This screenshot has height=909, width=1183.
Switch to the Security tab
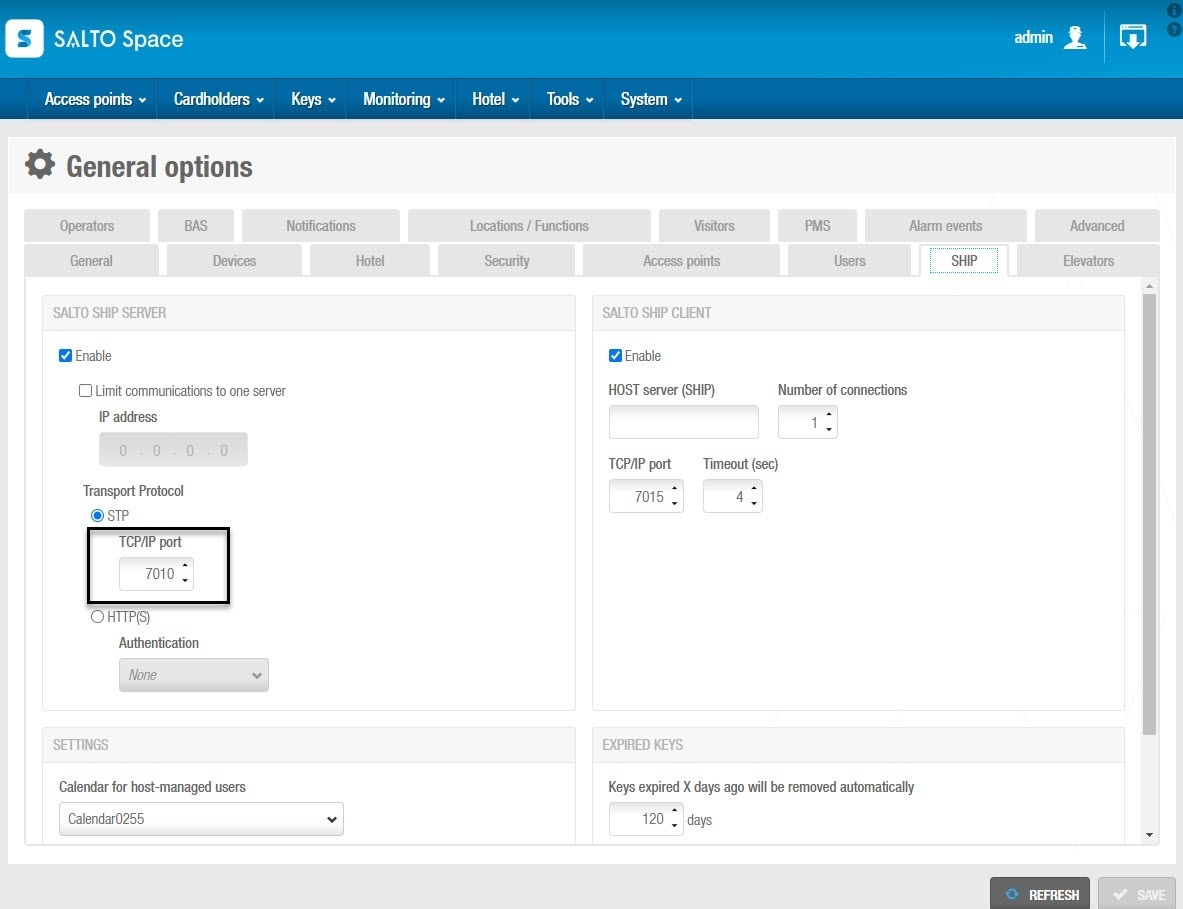click(x=506, y=260)
